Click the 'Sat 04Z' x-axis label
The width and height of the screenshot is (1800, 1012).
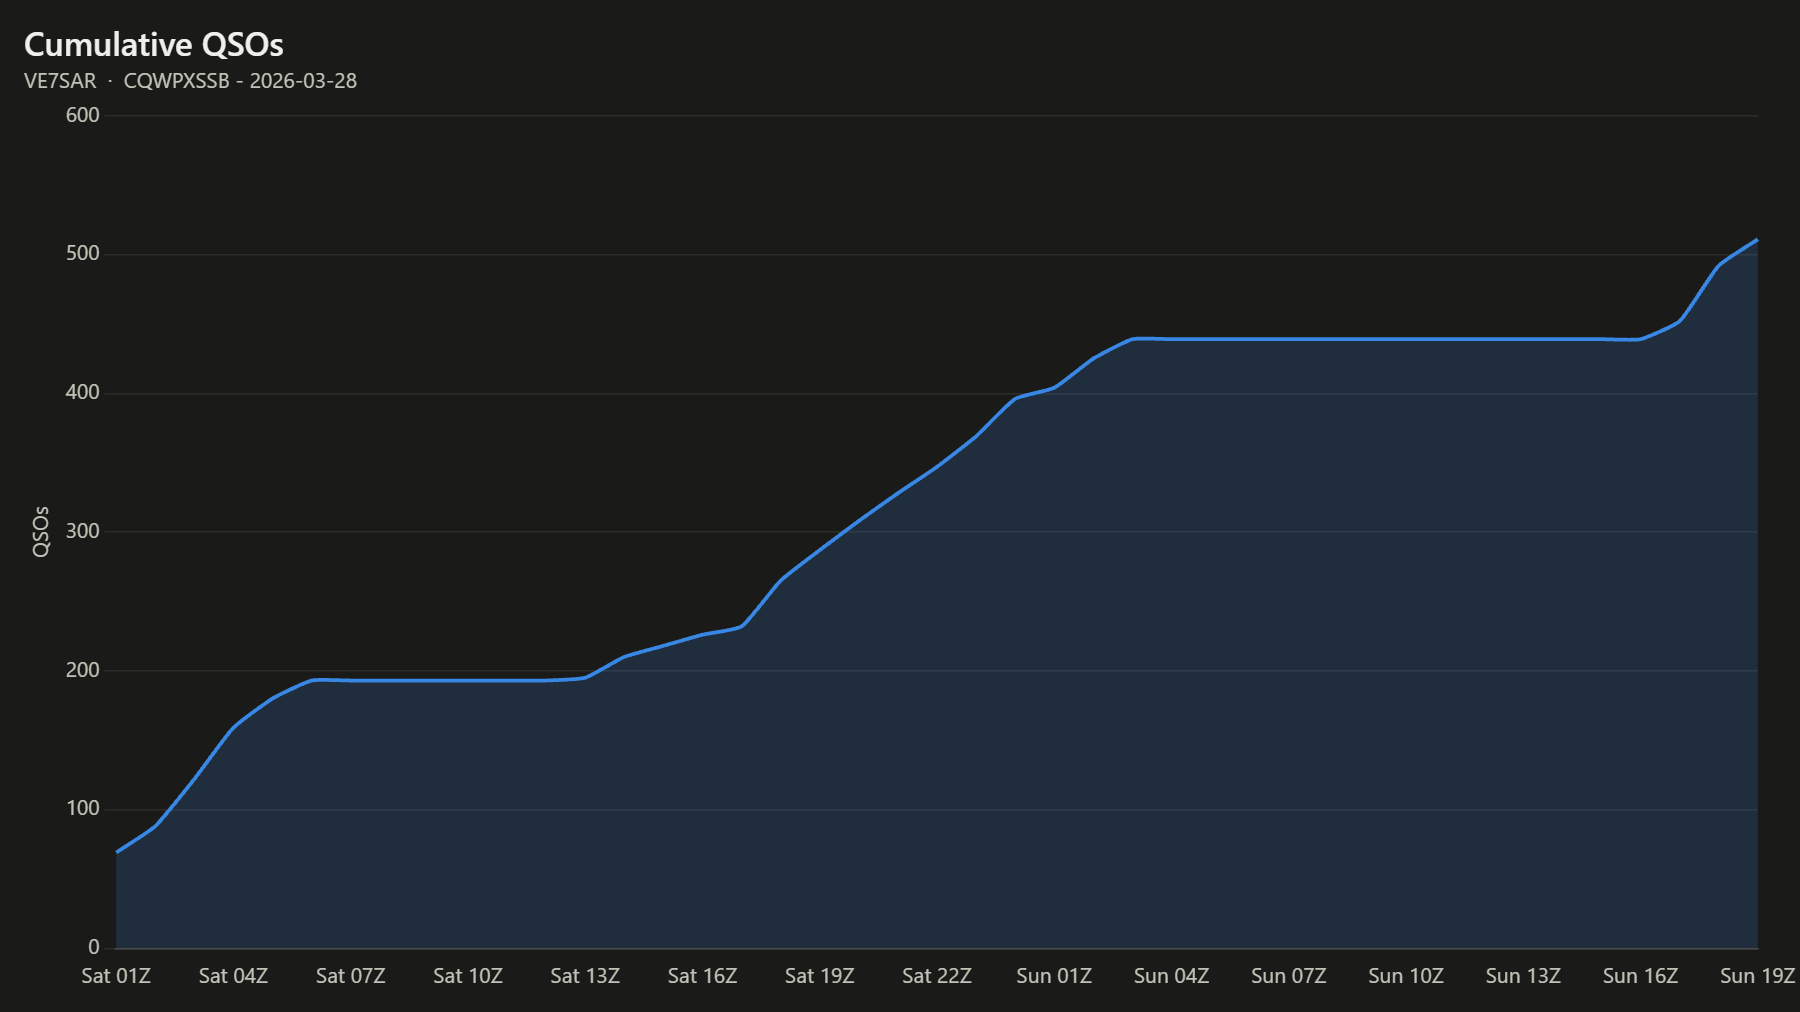233,976
